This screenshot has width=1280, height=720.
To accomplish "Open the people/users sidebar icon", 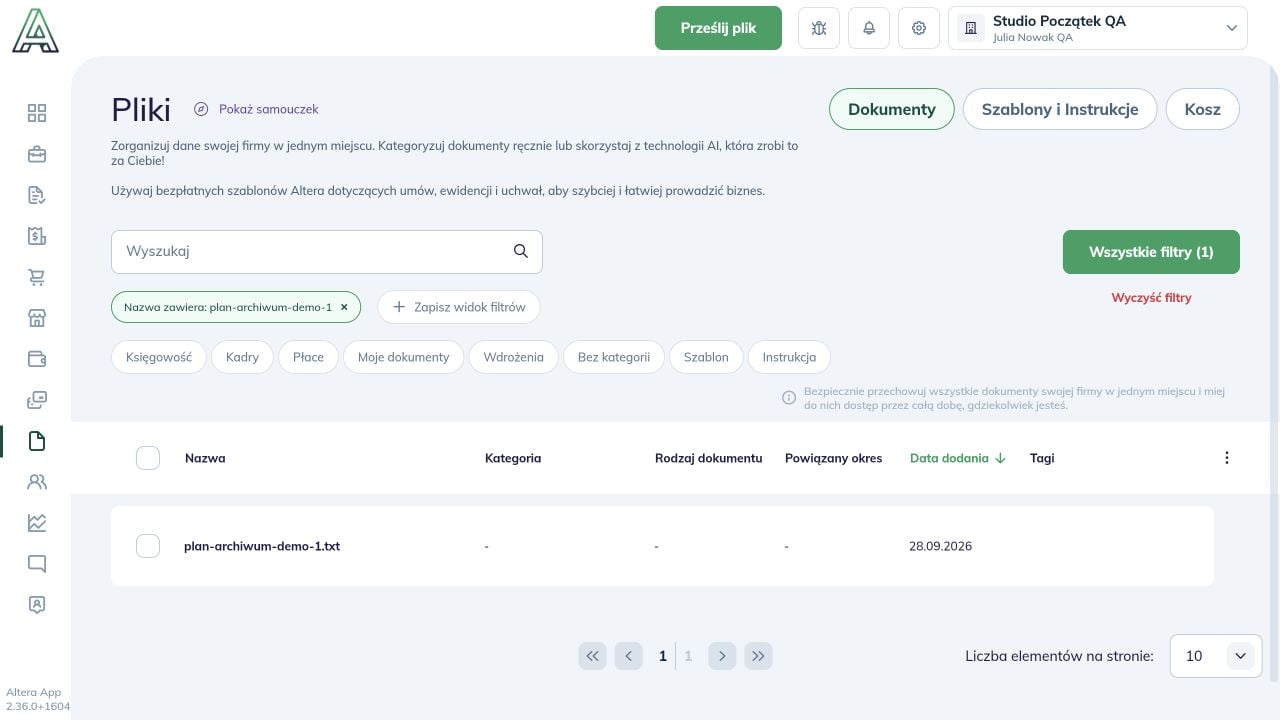I will point(37,482).
